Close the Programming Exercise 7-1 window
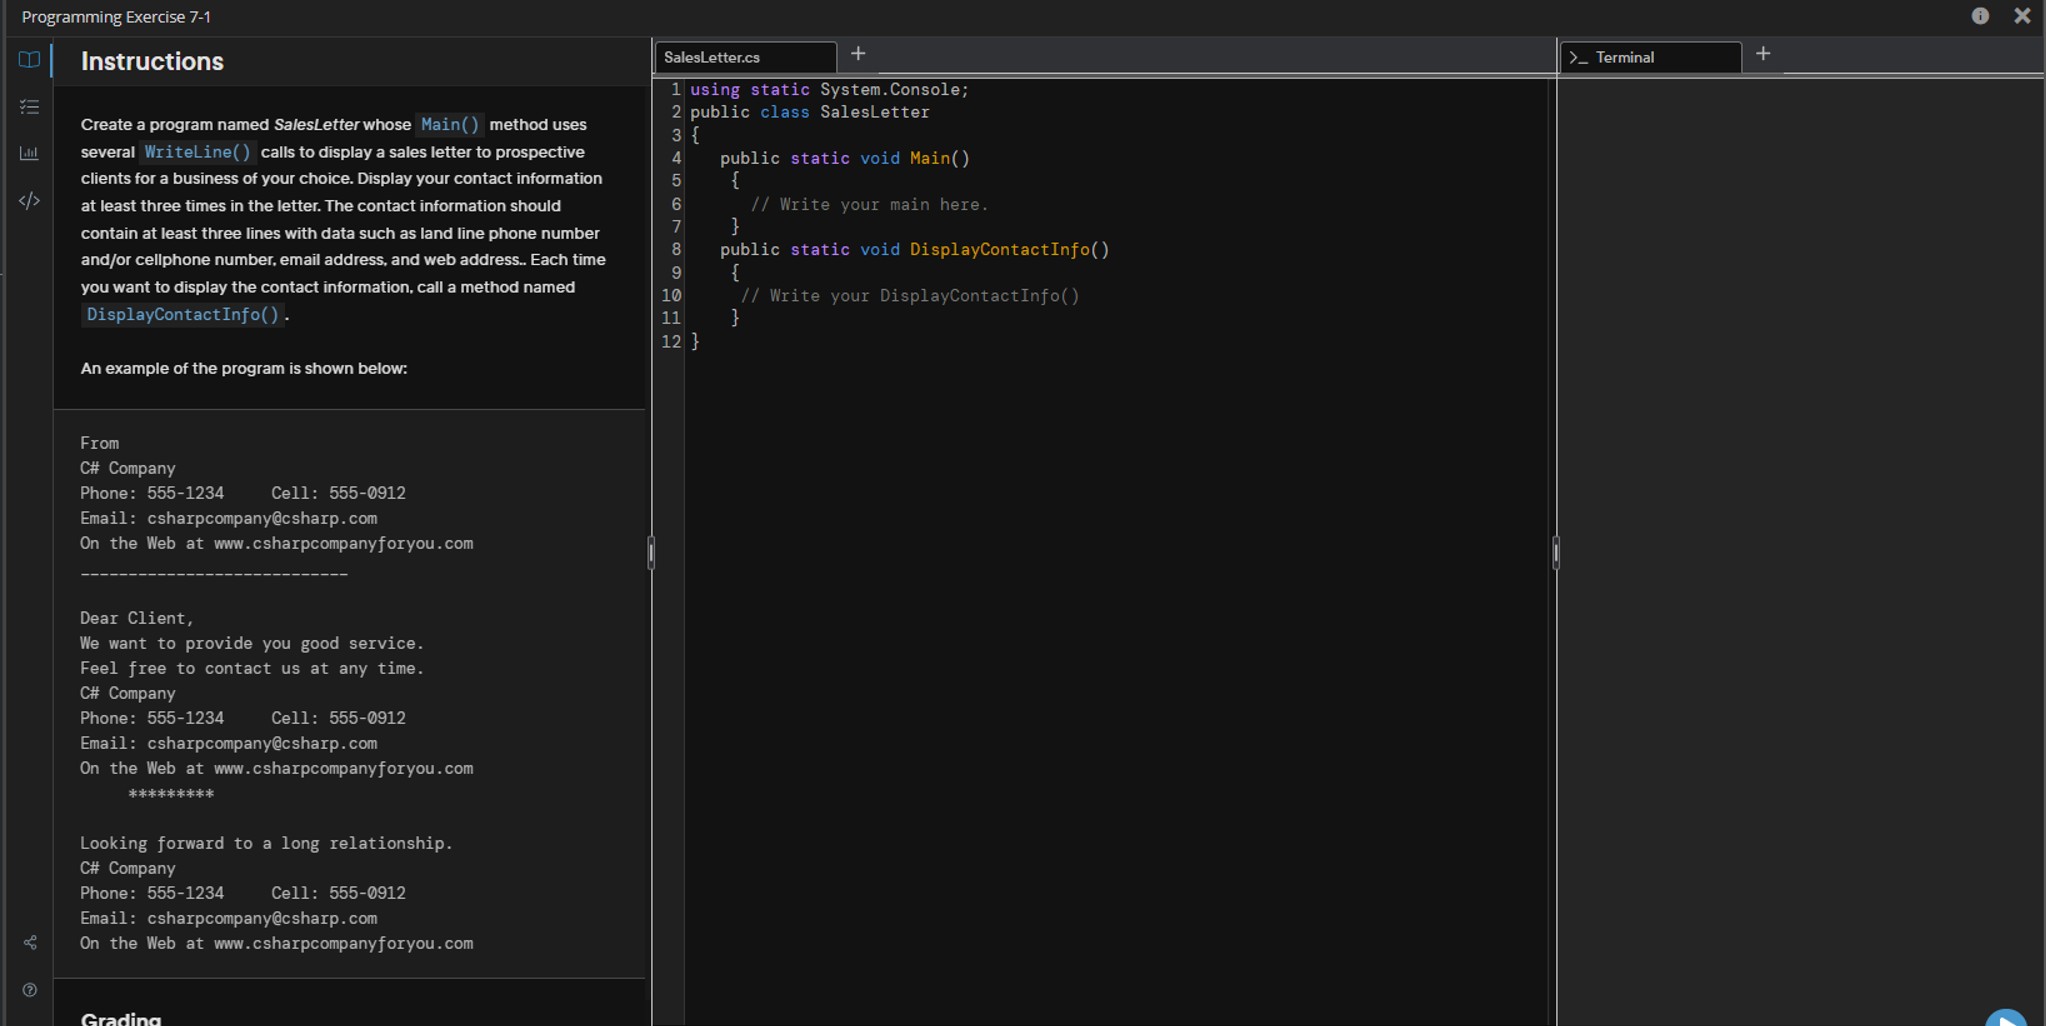Viewport: 2046px width, 1026px height. 2022,16
